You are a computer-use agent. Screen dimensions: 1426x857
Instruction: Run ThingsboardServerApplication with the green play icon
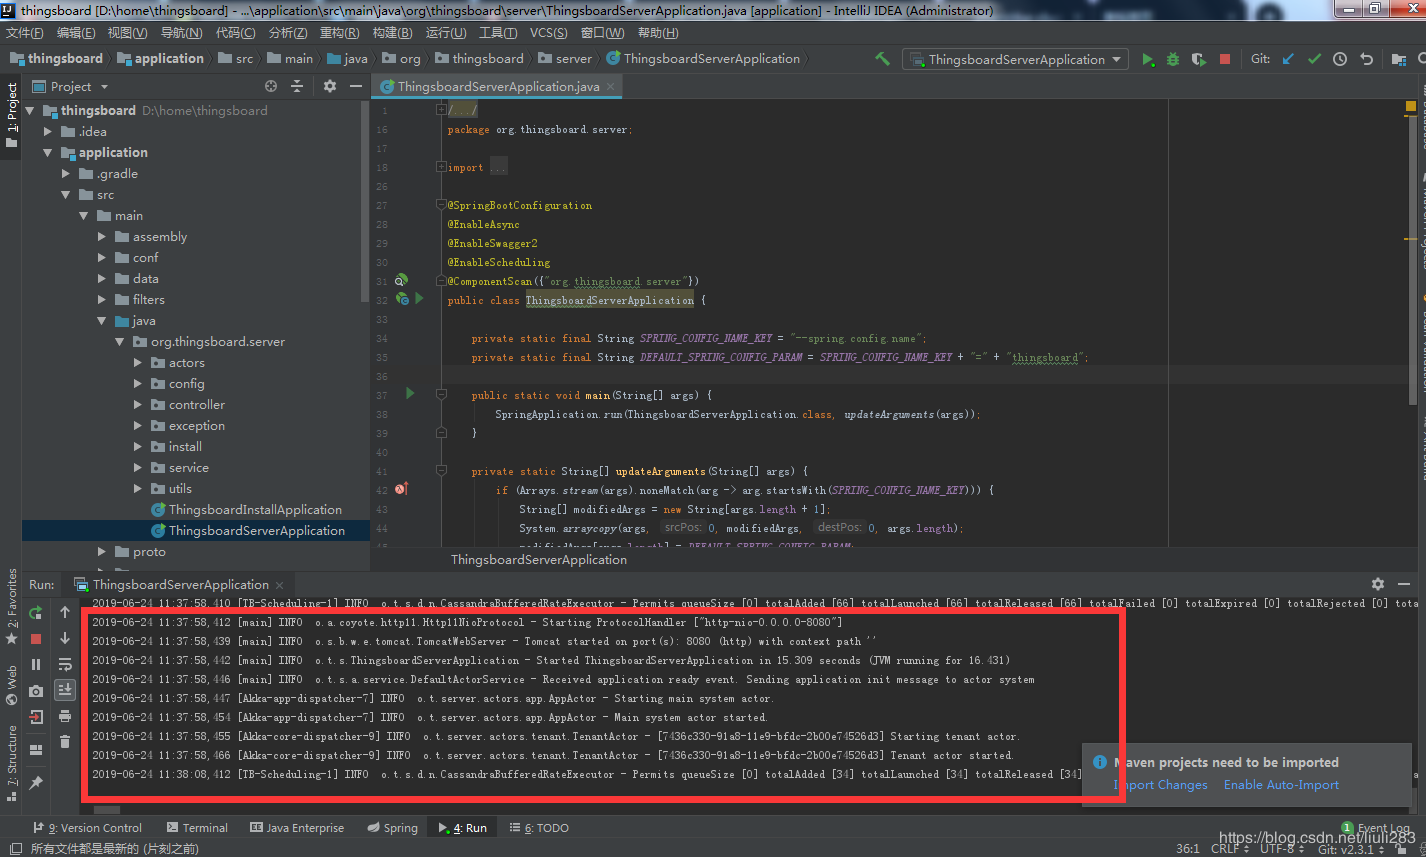1148,59
